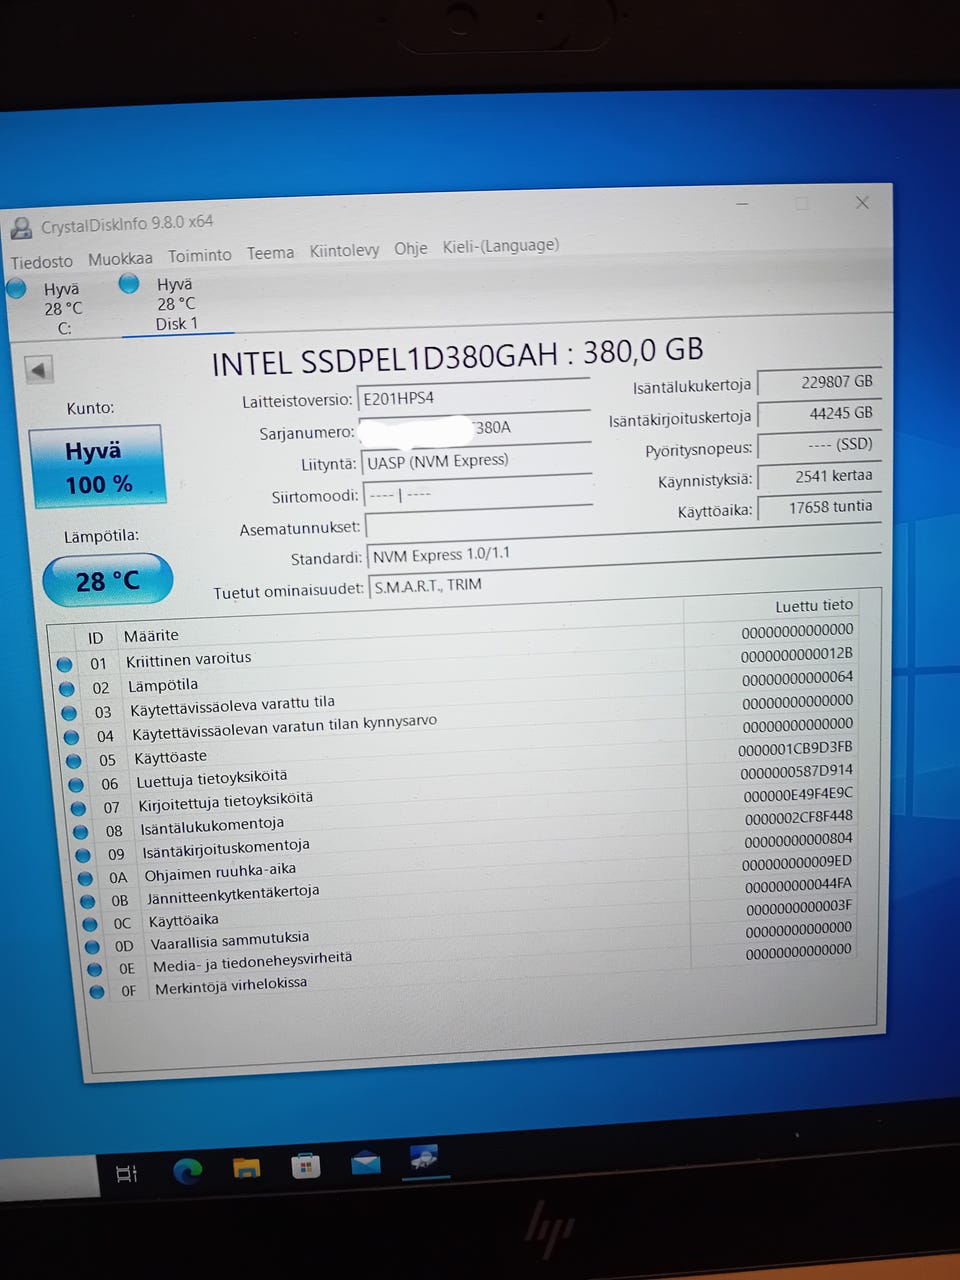Click the Määrite column header
Viewport: 960px width, 1280px height.
pyautogui.click(x=151, y=636)
